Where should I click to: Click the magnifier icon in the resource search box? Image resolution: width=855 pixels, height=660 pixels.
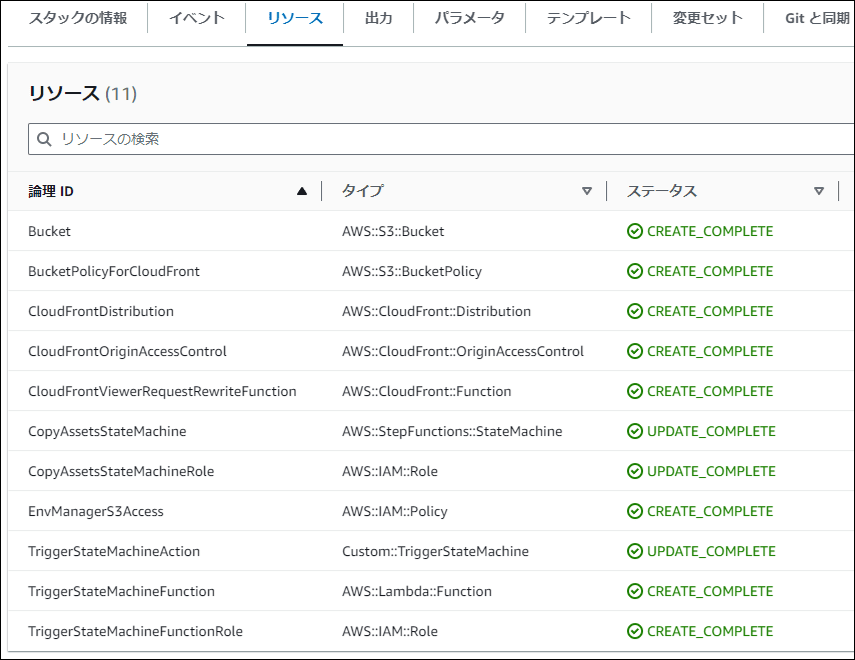pos(44,139)
